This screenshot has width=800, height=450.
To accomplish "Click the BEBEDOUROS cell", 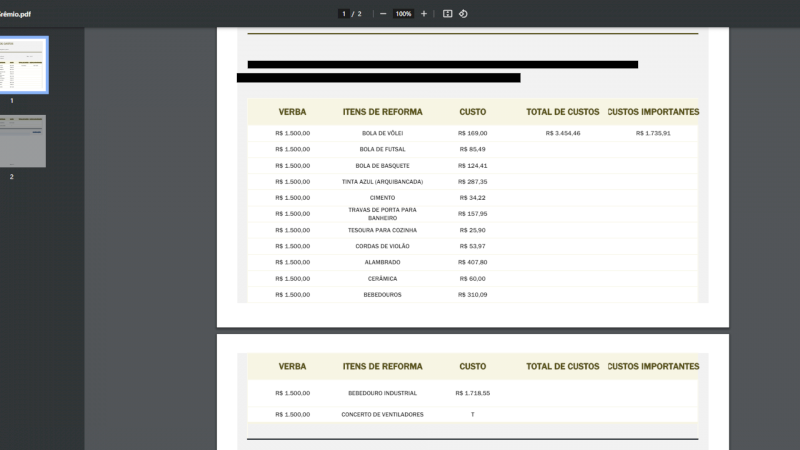I will pyautogui.click(x=383, y=294).
